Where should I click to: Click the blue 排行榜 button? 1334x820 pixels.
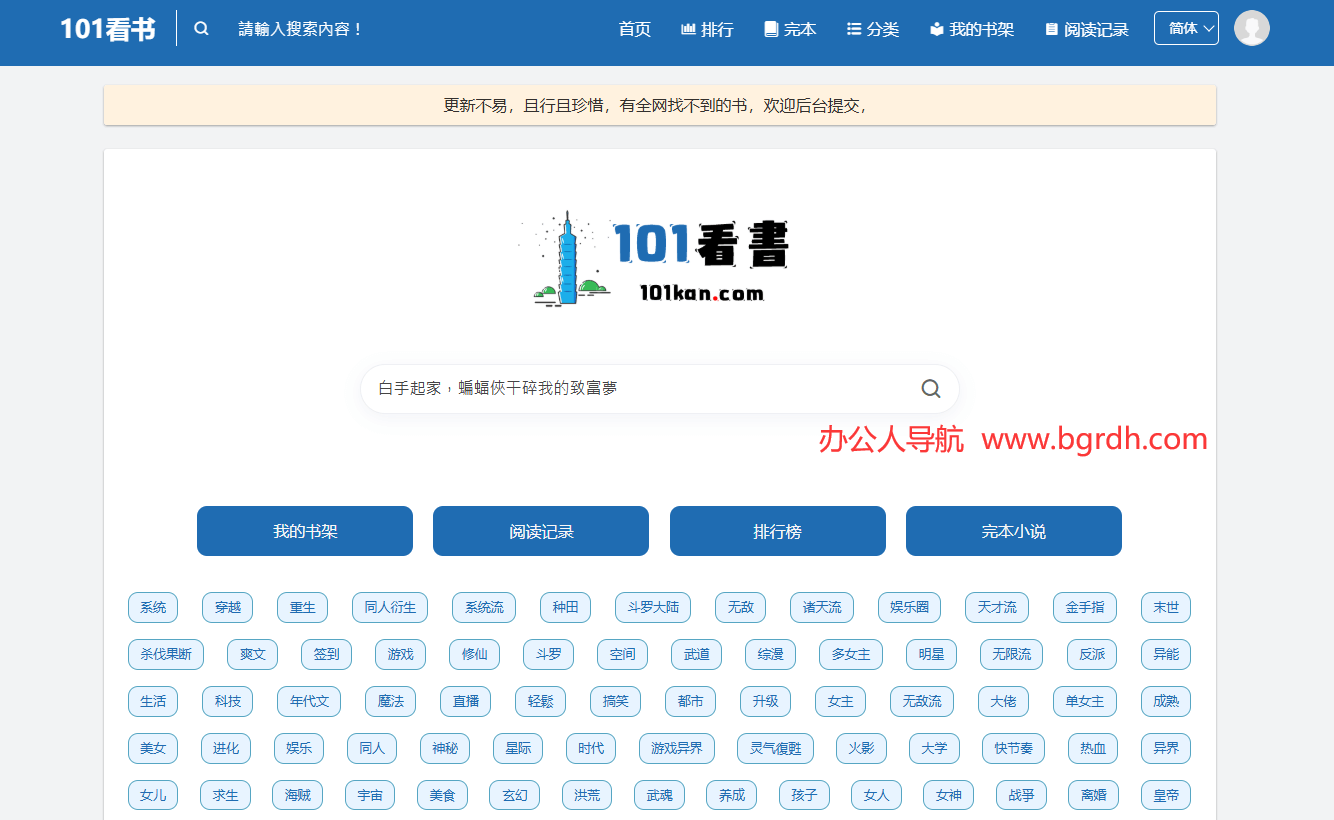coord(777,531)
